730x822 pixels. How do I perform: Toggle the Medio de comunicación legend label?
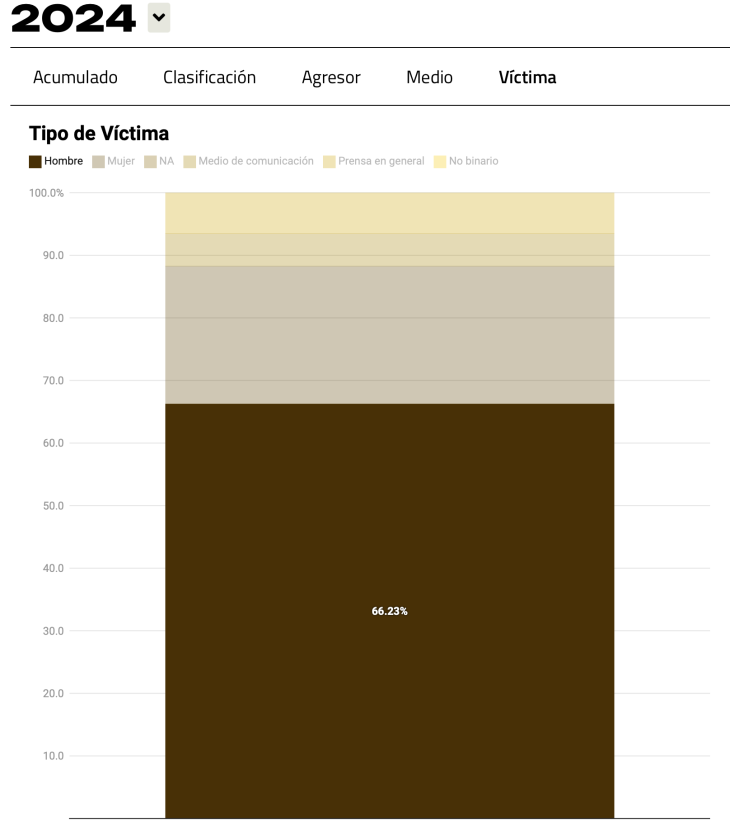256,161
